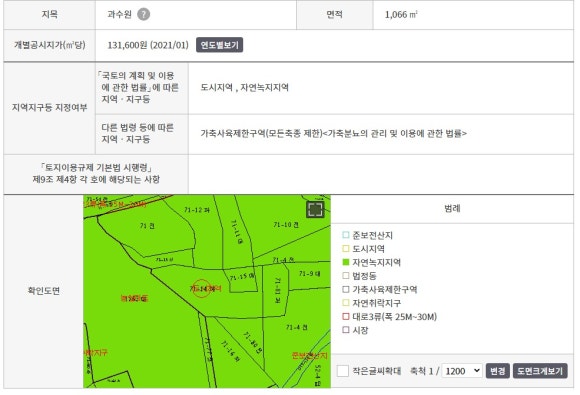580x395 pixels.
Task: Click the 지역지구등 지정여부 label
Action: click(50, 108)
